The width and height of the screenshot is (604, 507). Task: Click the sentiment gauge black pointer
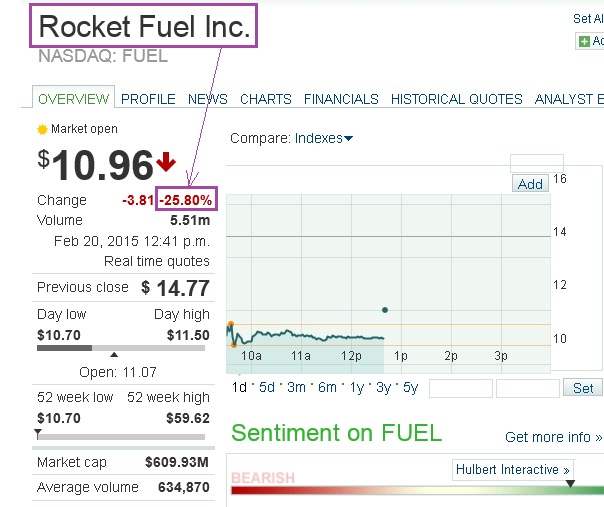[x=570, y=483]
